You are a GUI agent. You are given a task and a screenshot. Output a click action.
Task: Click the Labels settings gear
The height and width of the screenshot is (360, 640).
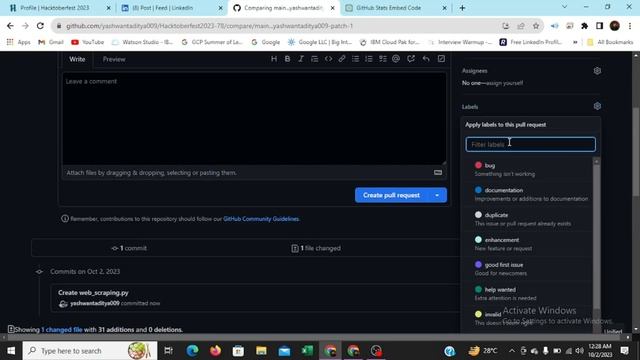[x=597, y=106]
